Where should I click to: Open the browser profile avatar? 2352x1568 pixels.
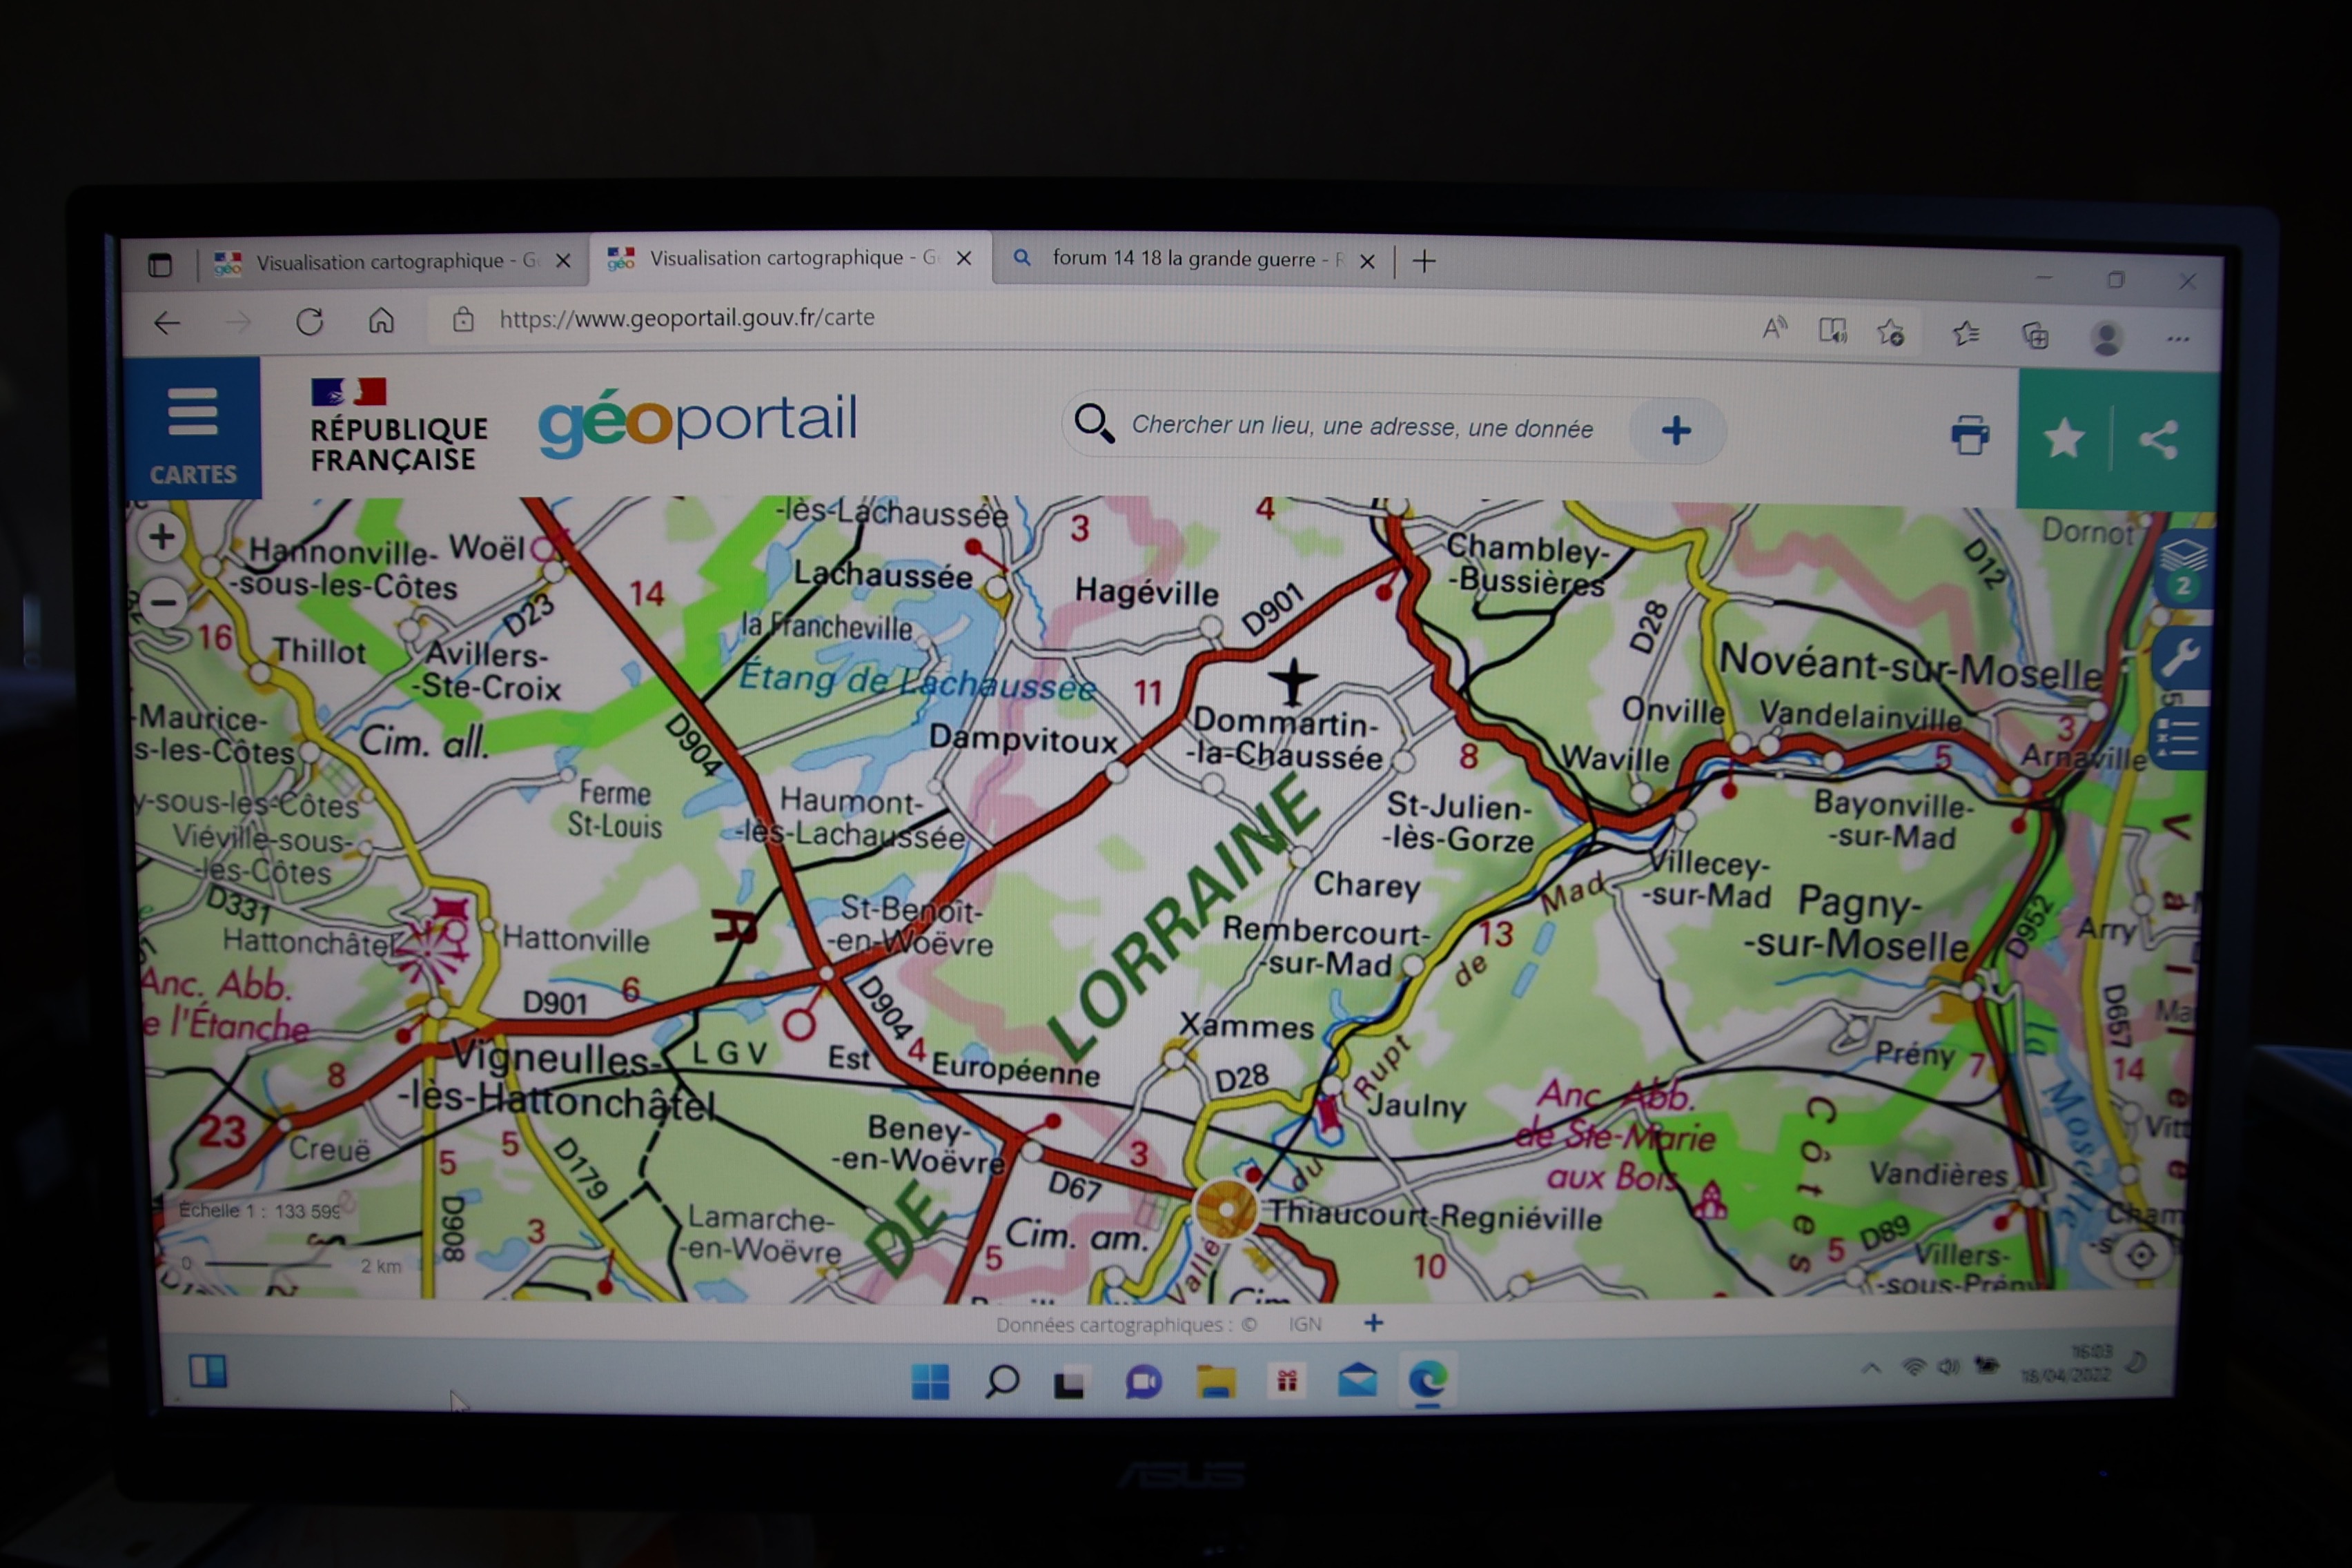[2106, 338]
